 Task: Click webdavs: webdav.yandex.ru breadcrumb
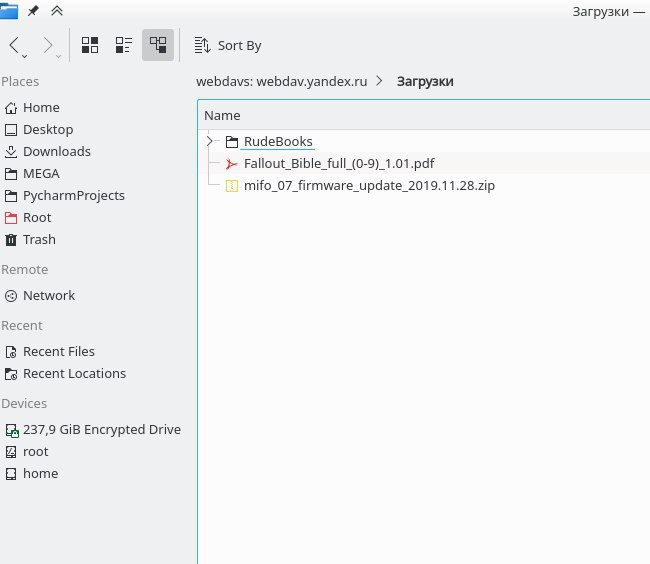point(281,81)
